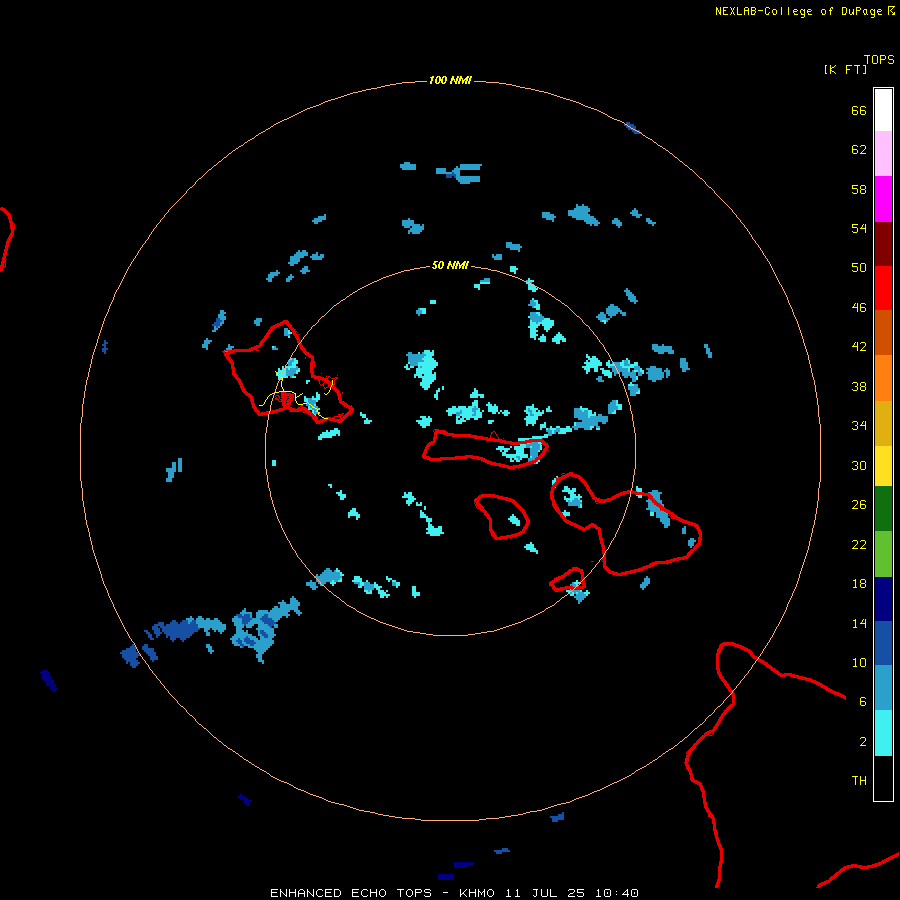Click the 66 legend value

[x=859, y=110]
